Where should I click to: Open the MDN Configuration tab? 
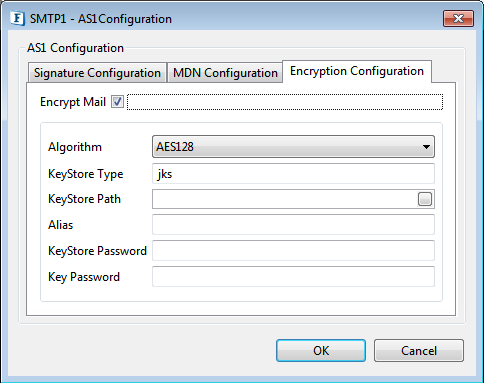(225, 73)
